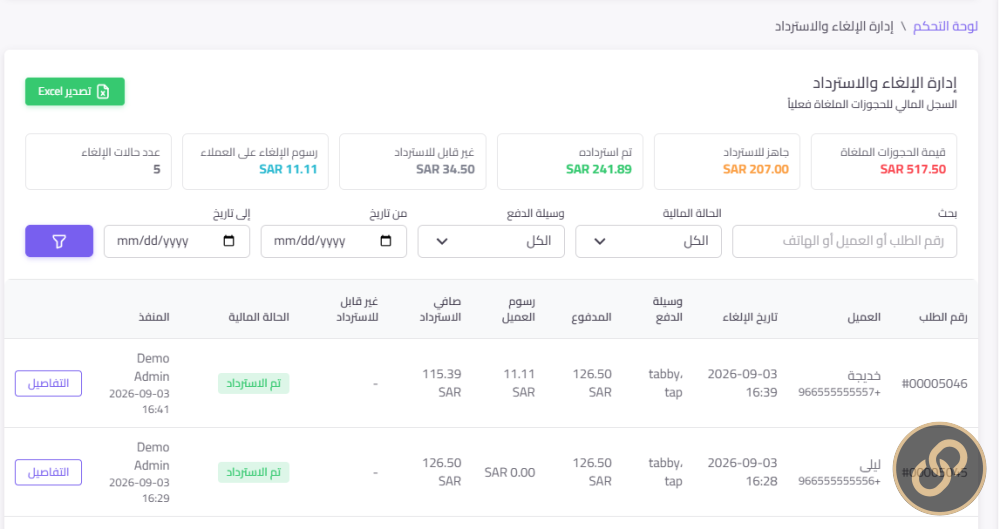This screenshot has height=529, width=1000.
Task: Open calendar picker in 'من تاريخ' field
Action: click(386, 241)
